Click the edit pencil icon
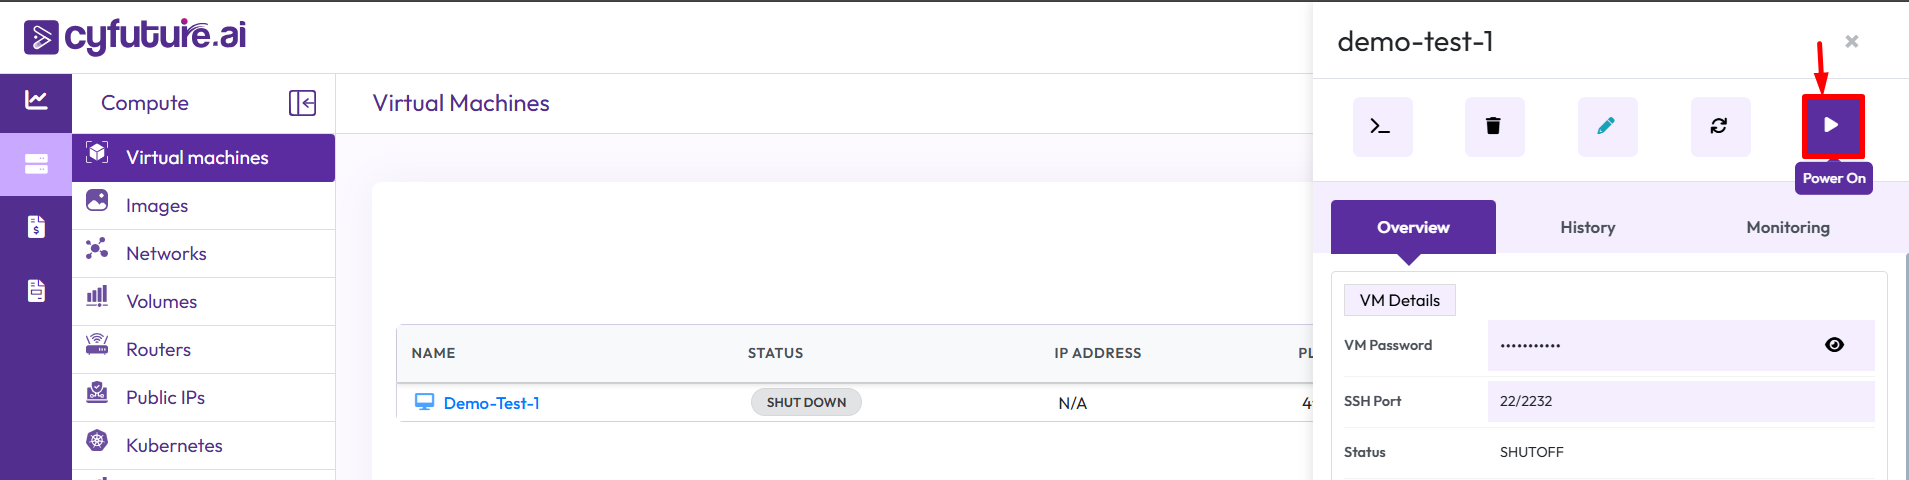Image resolution: width=1909 pixels, height=480 pixels. pyautogui.click(x=1606, y=126)
